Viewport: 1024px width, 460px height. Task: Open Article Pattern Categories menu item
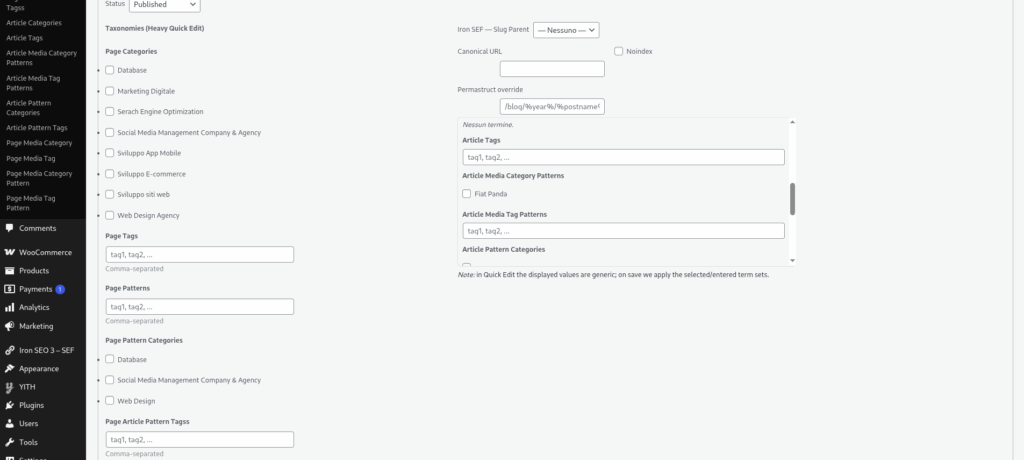[29, 108]
